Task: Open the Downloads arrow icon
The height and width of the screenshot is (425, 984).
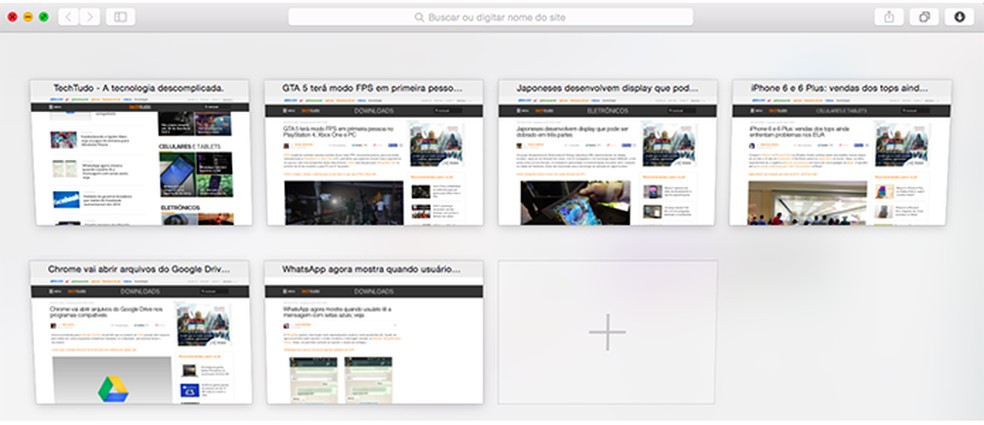Action: [959, 17]
